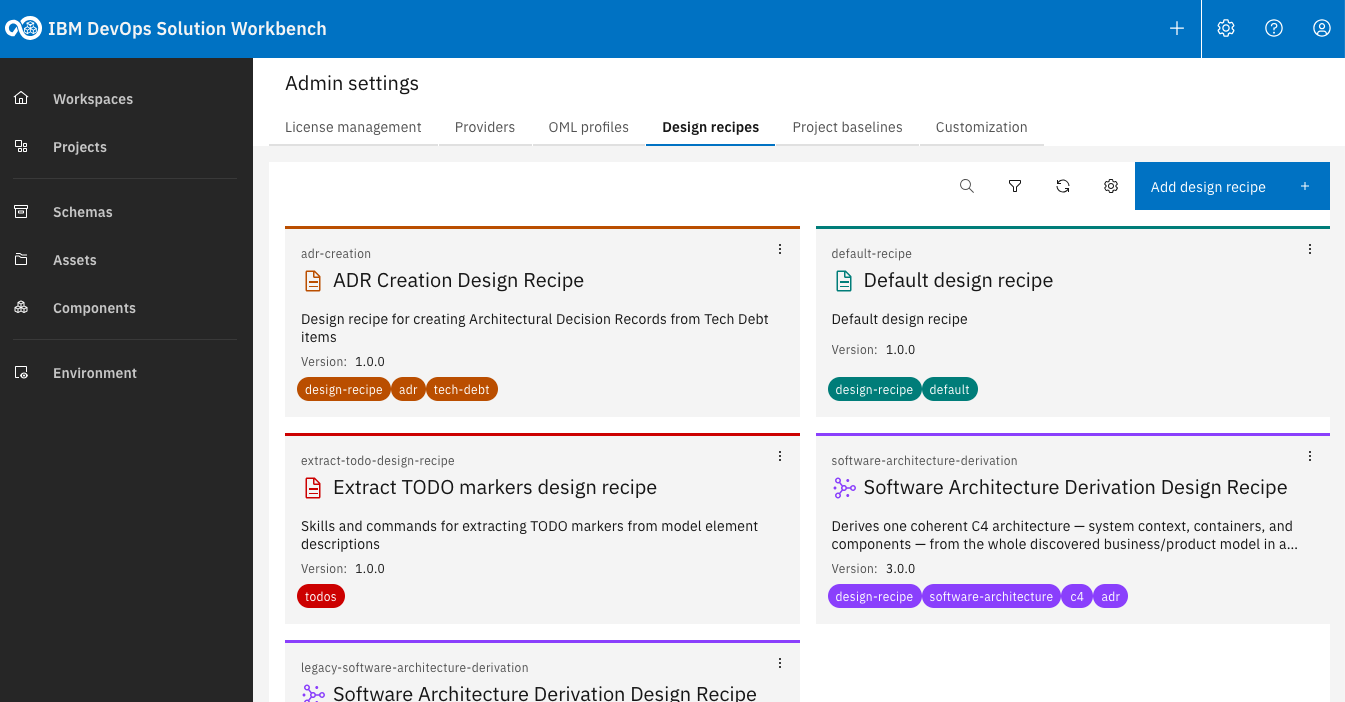Open the settings gear in top header

1226,29
